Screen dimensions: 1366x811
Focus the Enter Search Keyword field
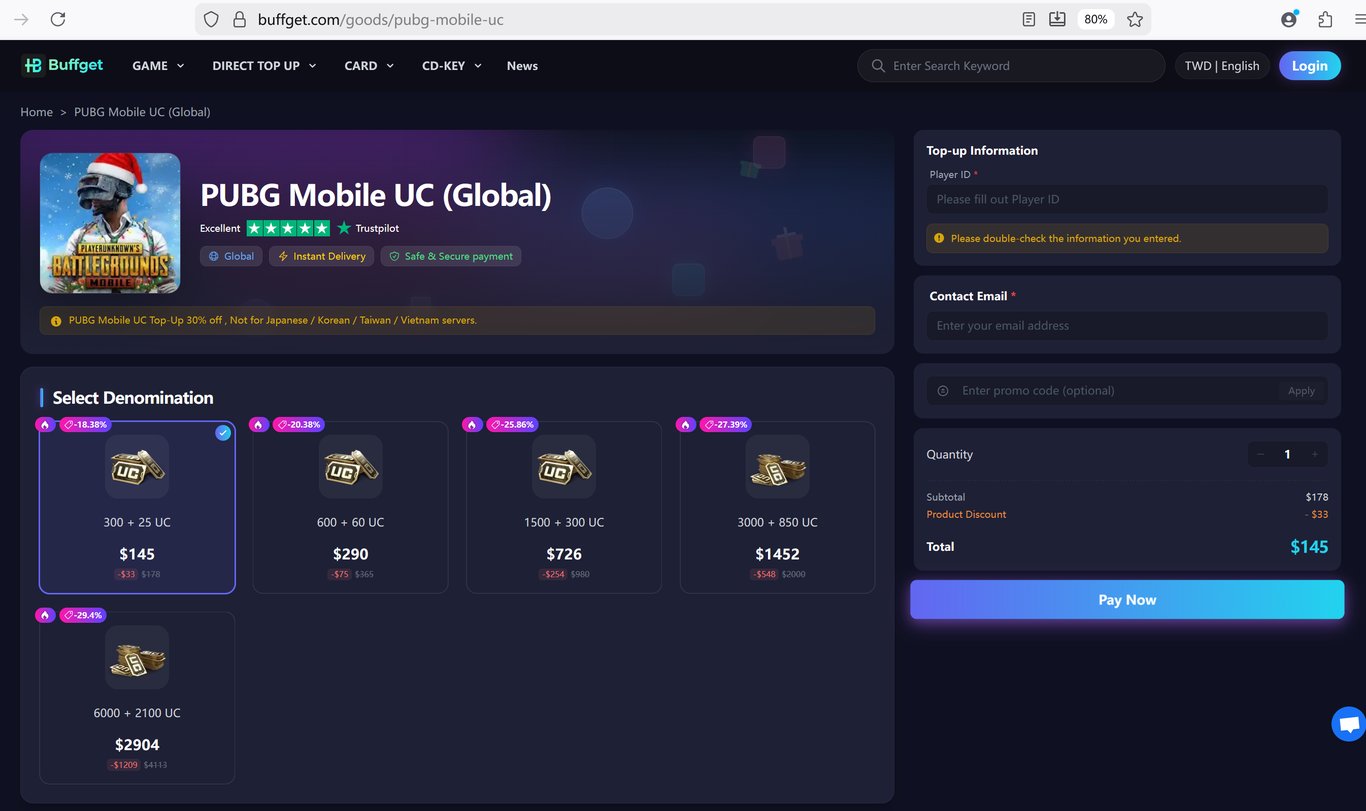[x=1011, y=66]
